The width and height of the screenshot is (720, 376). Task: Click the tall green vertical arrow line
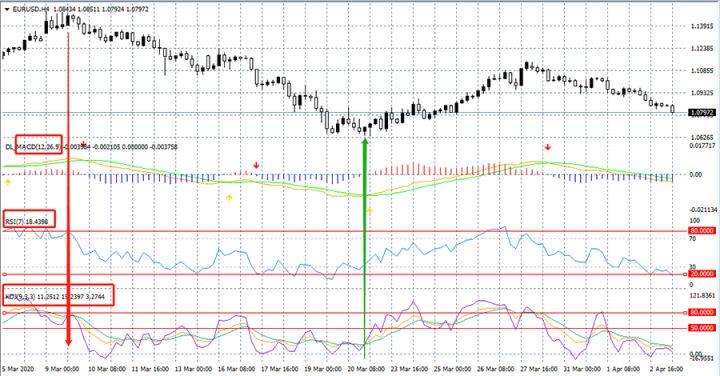(x=365, y=248)
